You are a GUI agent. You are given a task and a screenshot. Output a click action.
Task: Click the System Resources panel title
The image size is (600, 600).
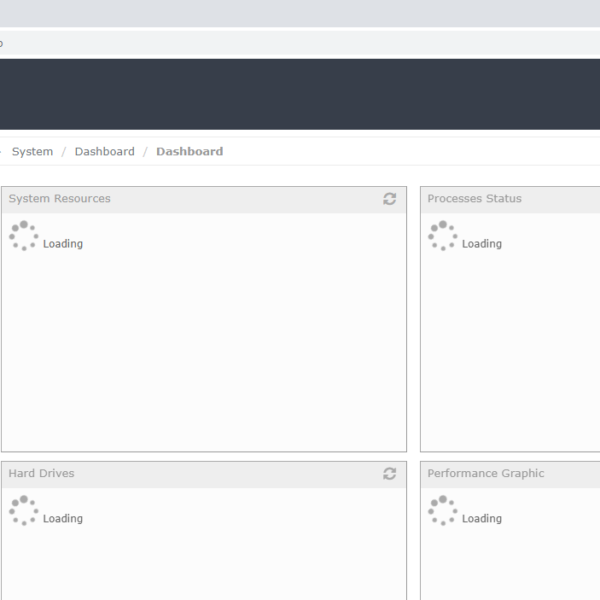tap(60, 199)
